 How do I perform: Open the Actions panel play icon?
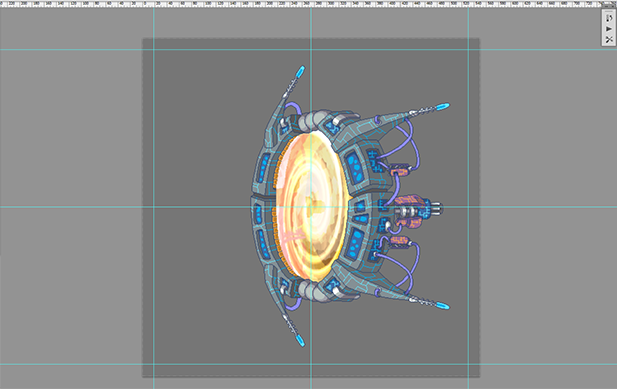(x=609, y=29)
